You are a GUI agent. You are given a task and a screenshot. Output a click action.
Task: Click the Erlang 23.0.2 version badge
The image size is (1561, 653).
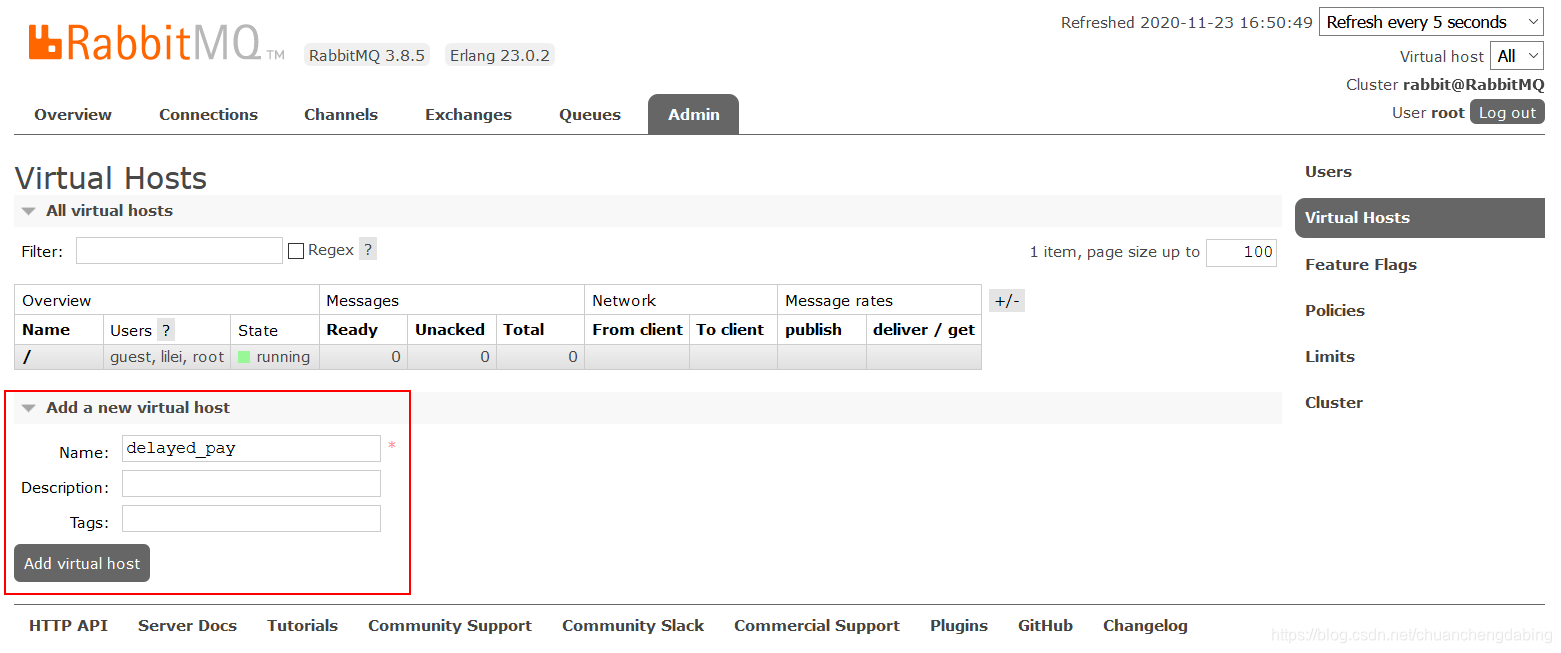pos(499,56)
